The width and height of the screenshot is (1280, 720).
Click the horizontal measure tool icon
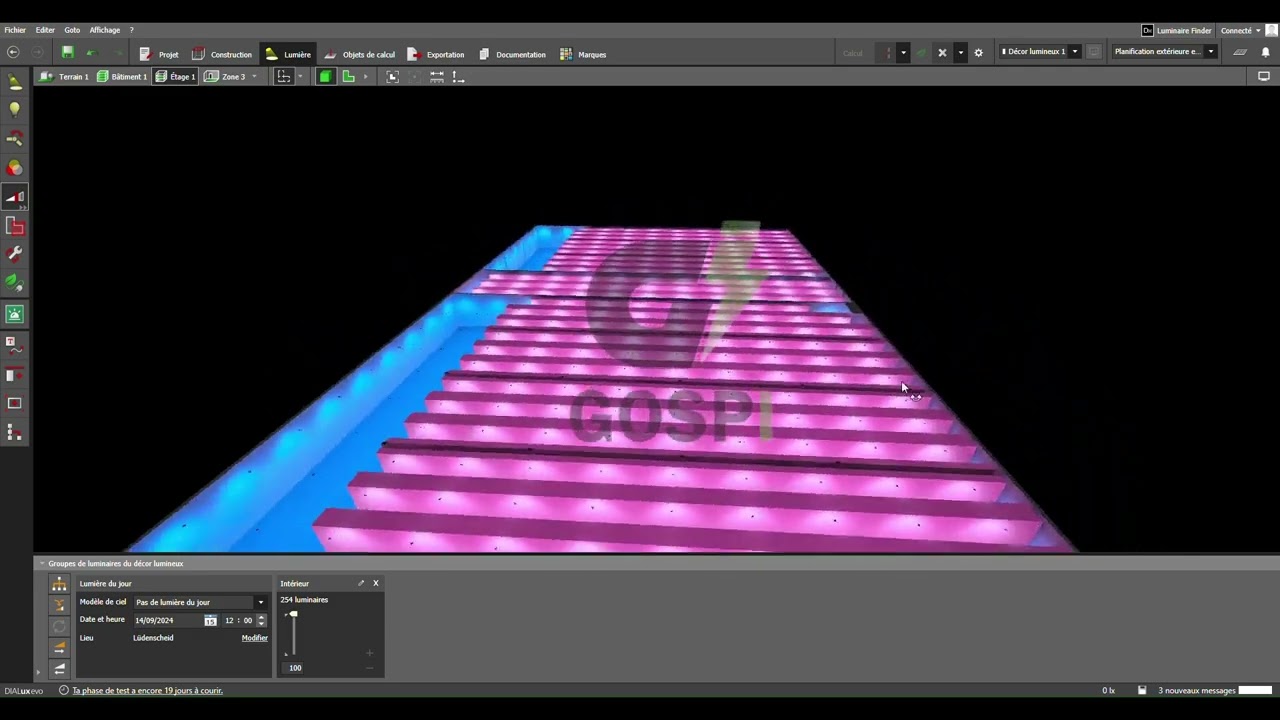click(x=437, y=76)
